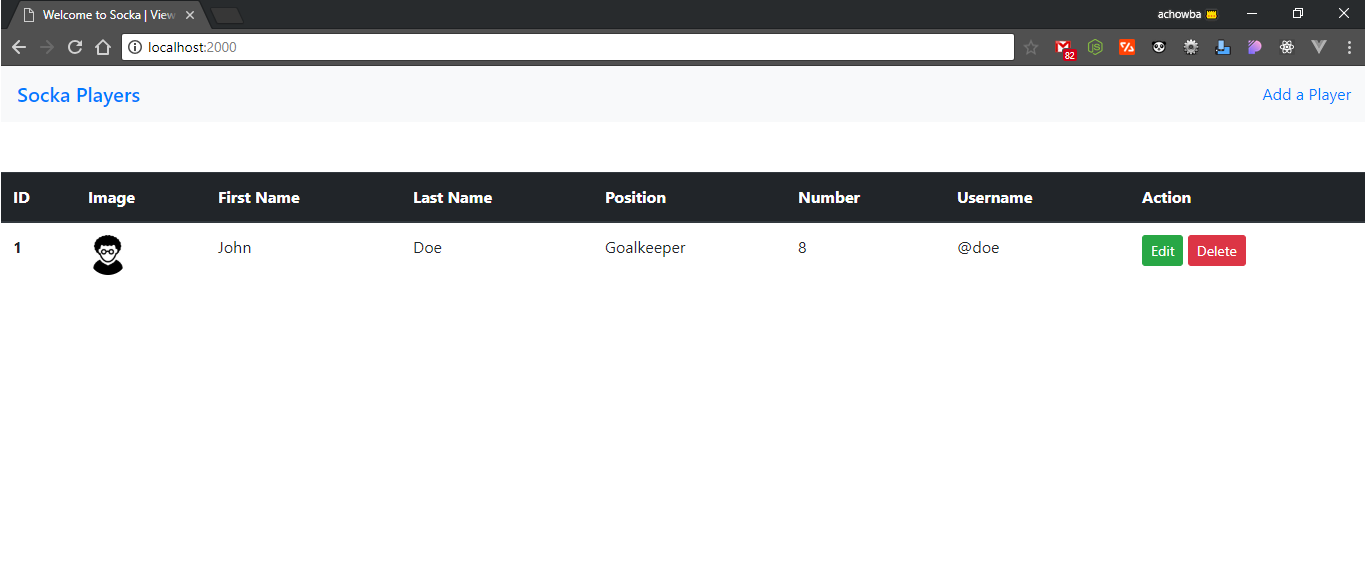This screenshot has width=1365, height=570.
Task: Edit the John Doe player
Action: [1162, 251]
